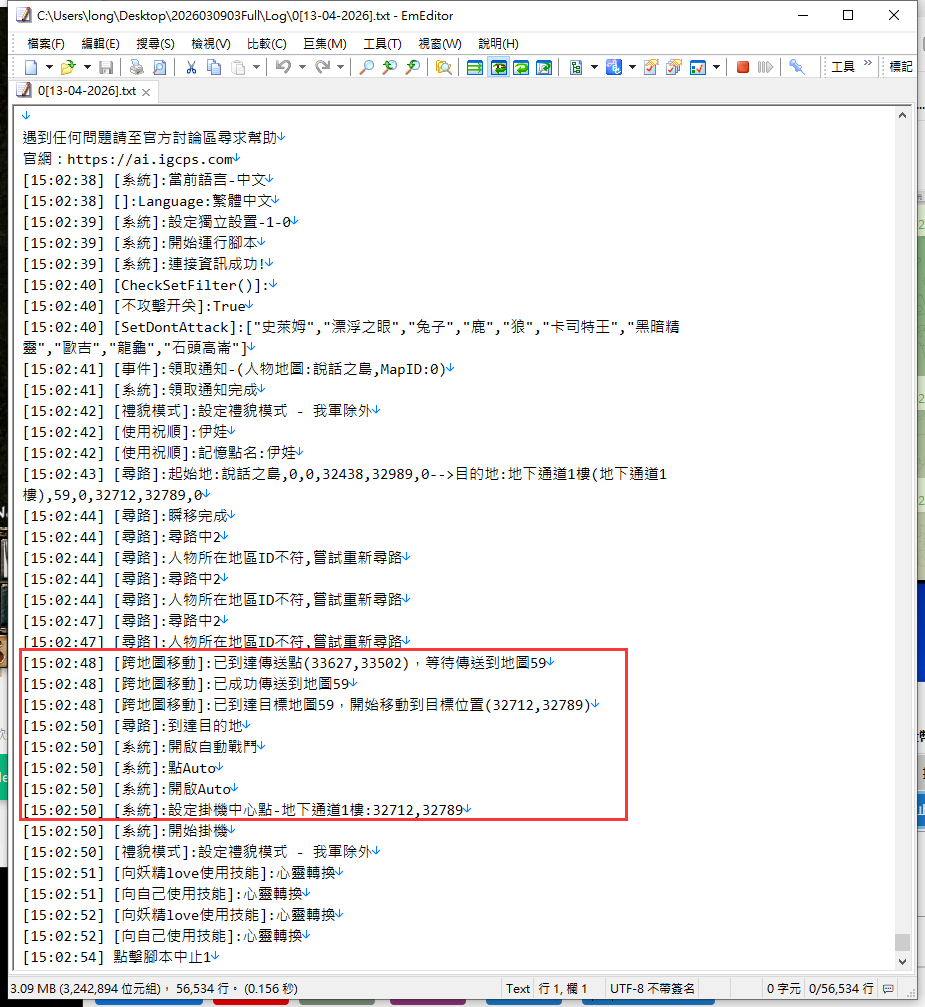Toggle Wrap by Characters mode
This screenshot has width=925, height=1007.
(x=498, y=67)
